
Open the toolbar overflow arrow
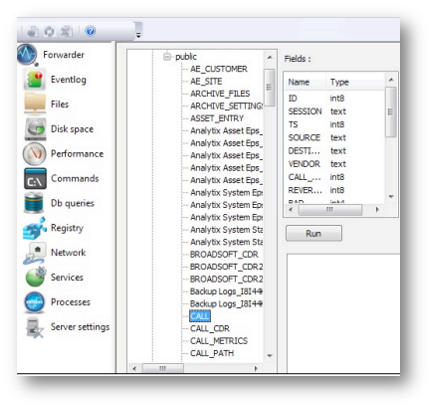pos(138,35)
